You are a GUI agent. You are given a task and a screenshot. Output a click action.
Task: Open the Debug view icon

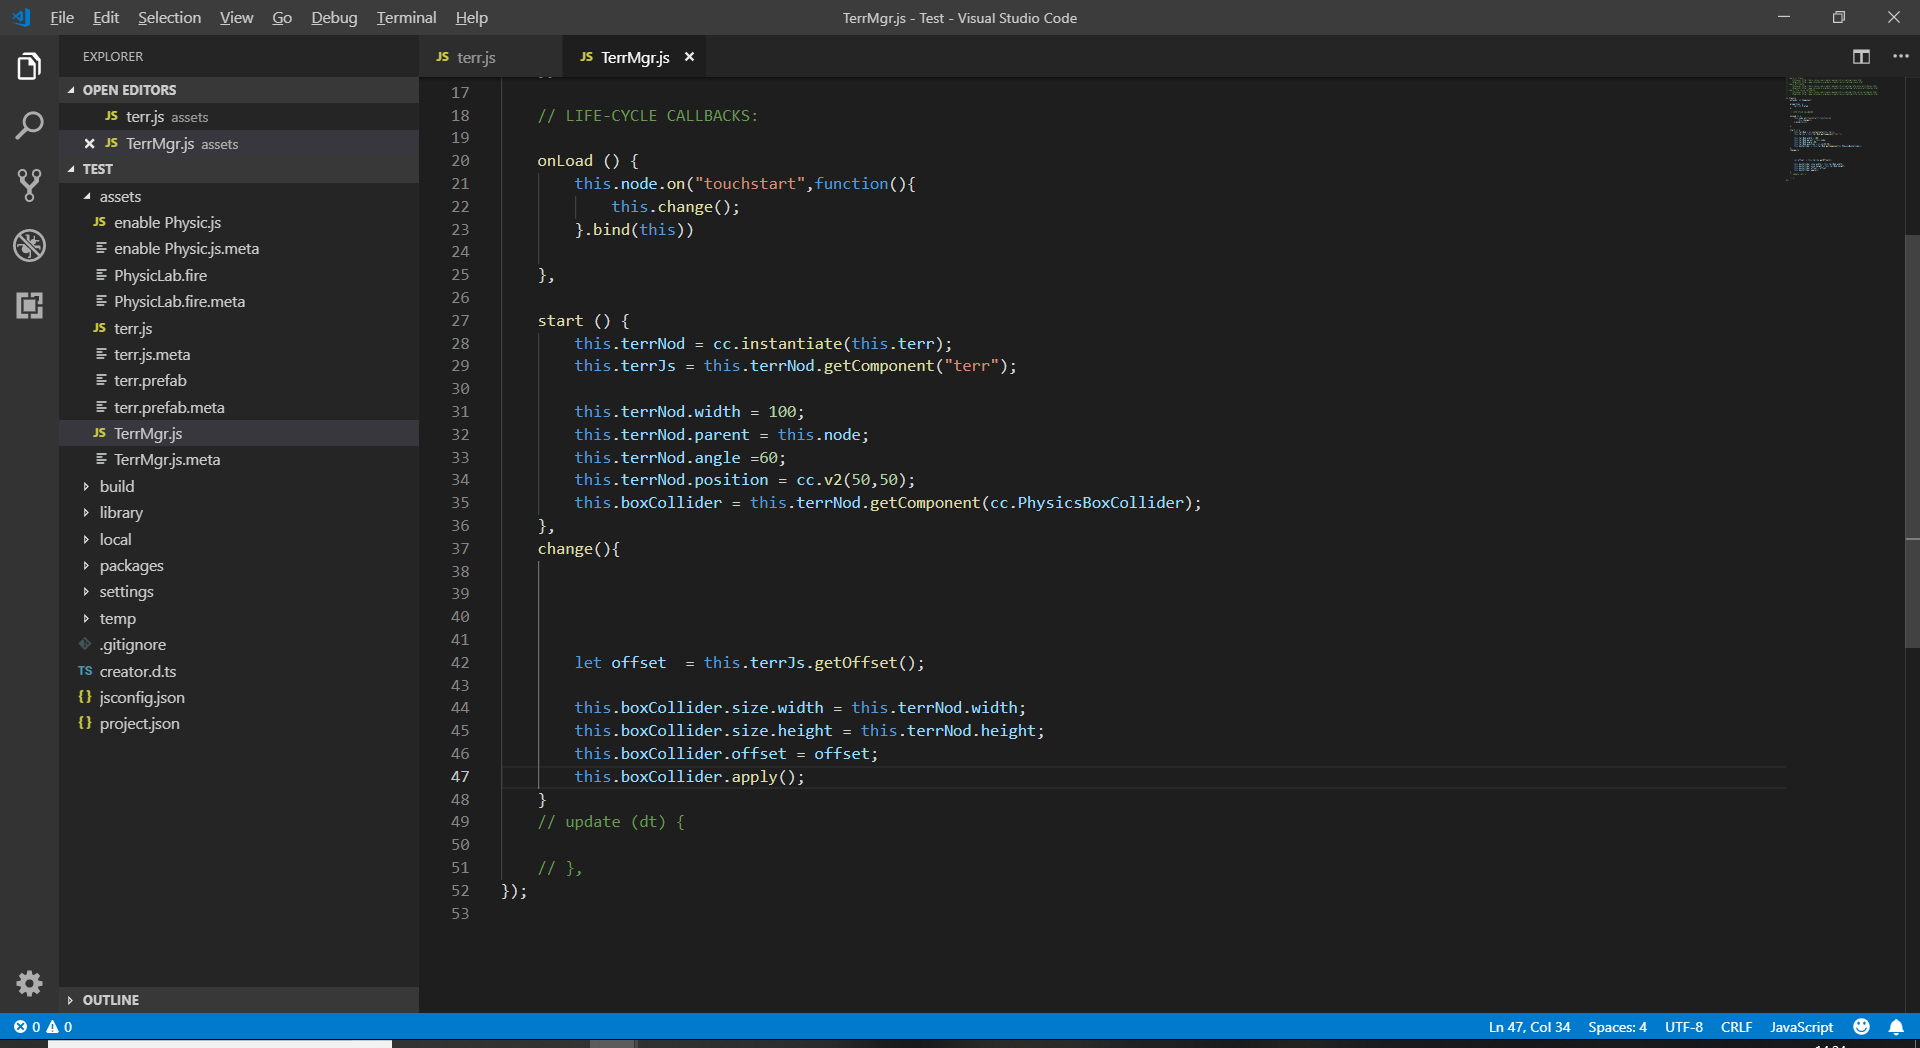pyautogui.click(x=29, y=245)
